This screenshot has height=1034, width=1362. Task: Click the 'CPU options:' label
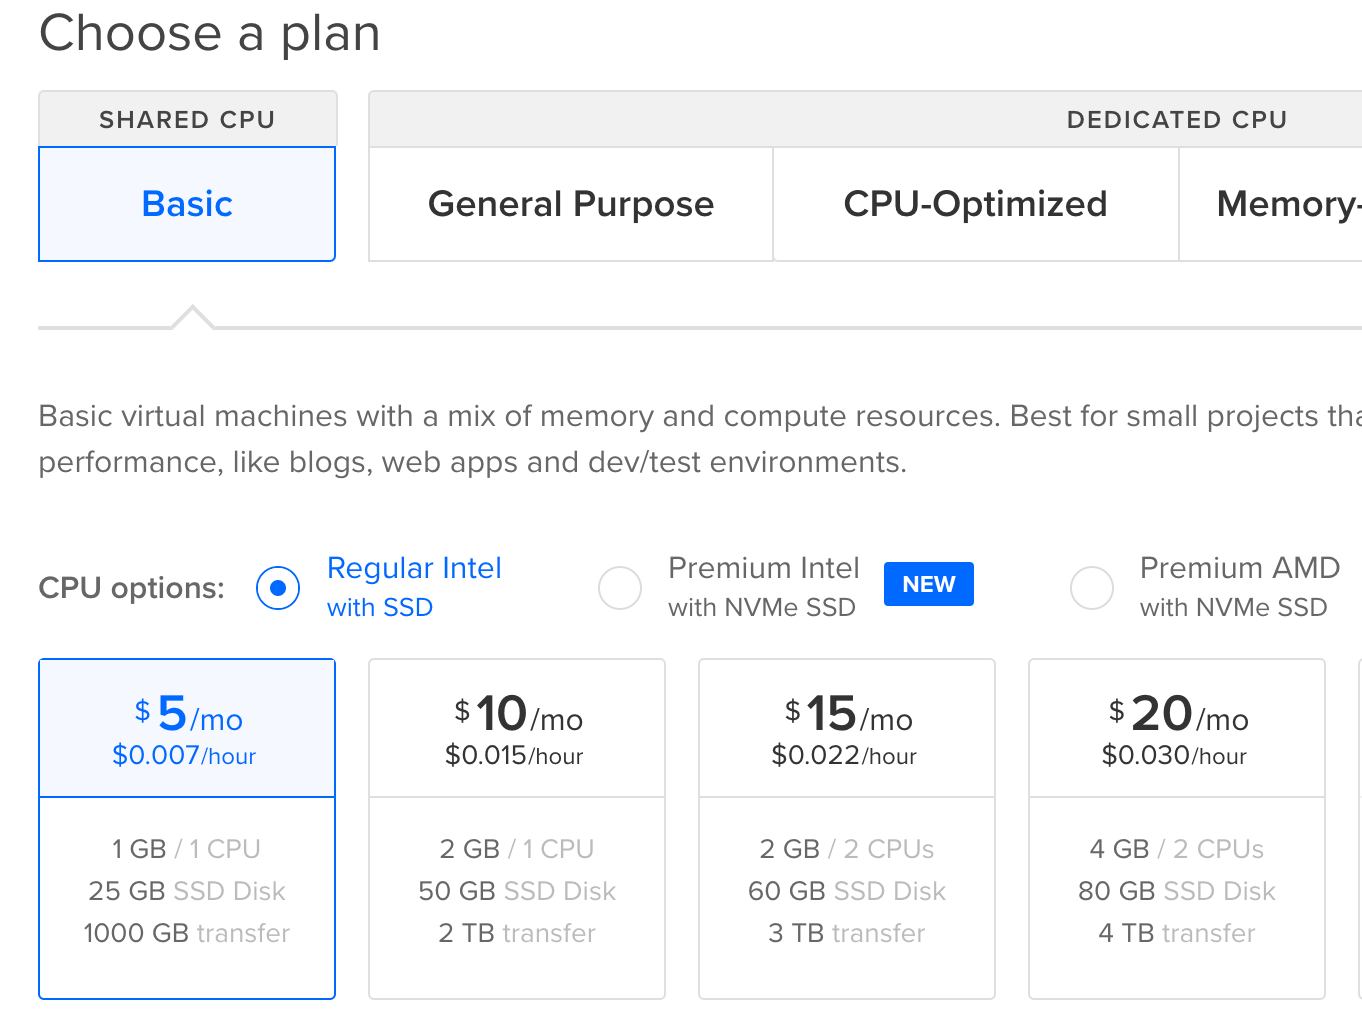tap(131, 588)
